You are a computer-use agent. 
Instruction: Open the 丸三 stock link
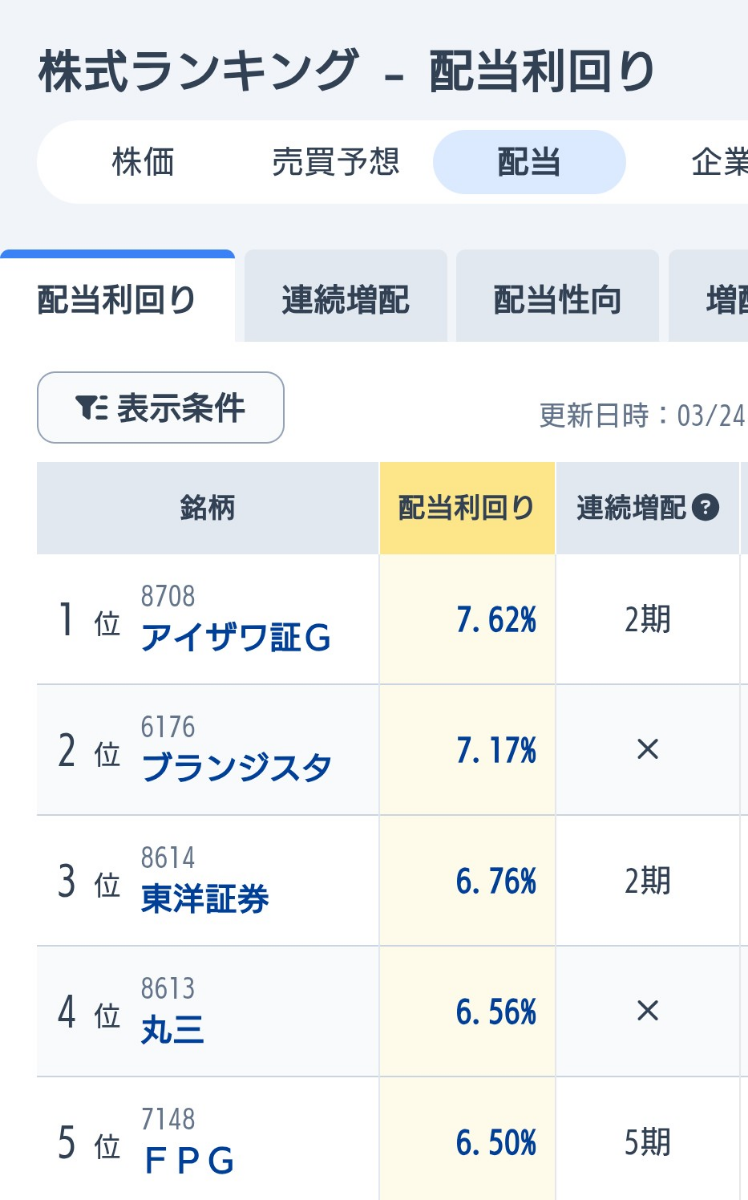pyautogui.click(x=173, y=1030)
